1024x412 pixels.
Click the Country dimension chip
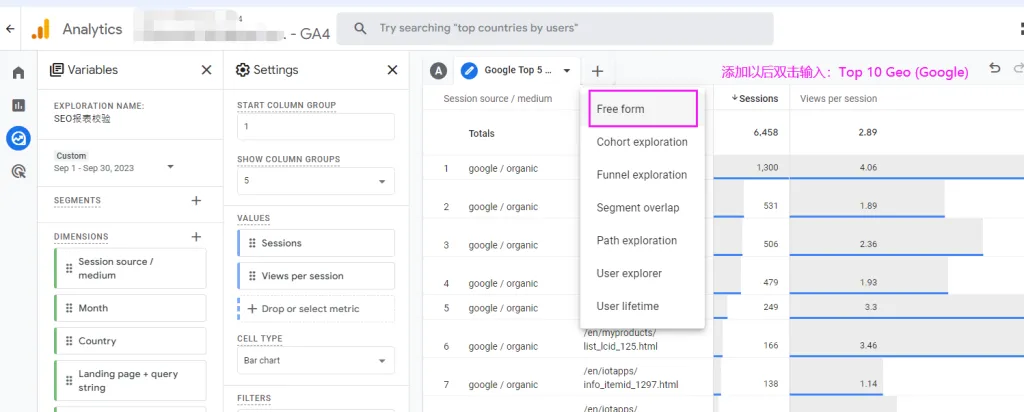130,341
